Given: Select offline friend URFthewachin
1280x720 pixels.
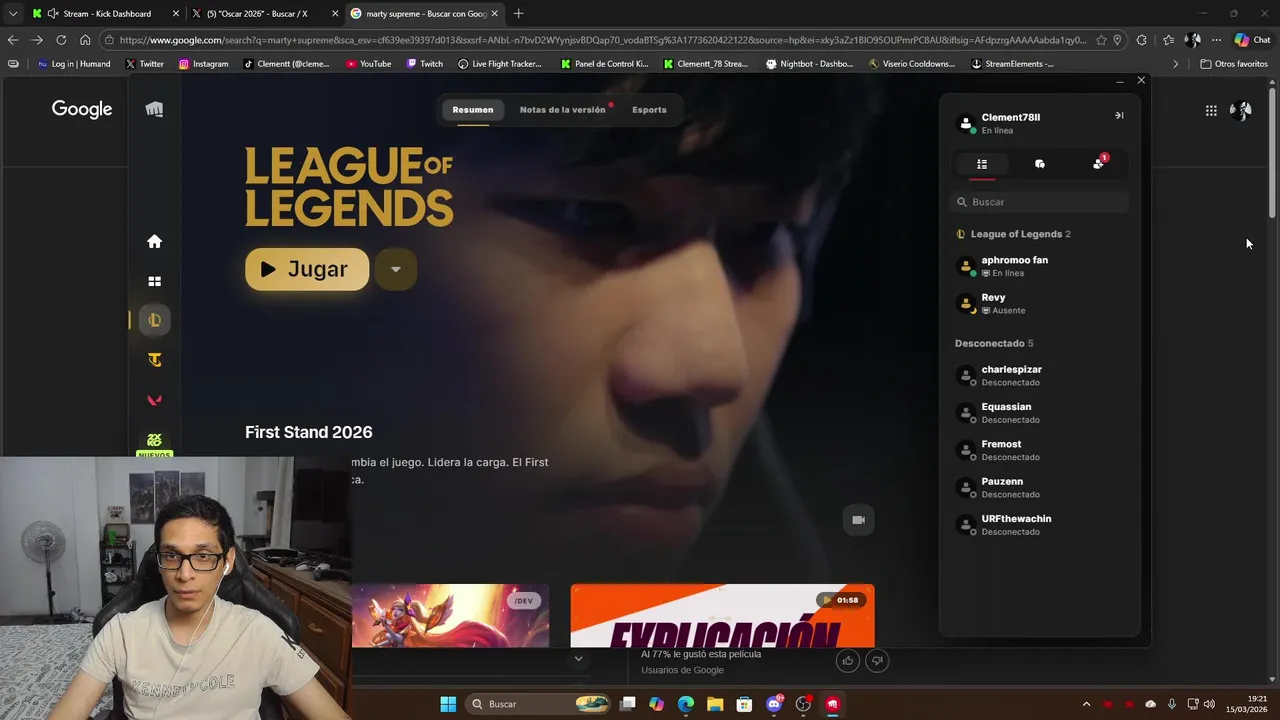Looking at the screenshot, I should pyautogui.click(x=1040, y=525).
